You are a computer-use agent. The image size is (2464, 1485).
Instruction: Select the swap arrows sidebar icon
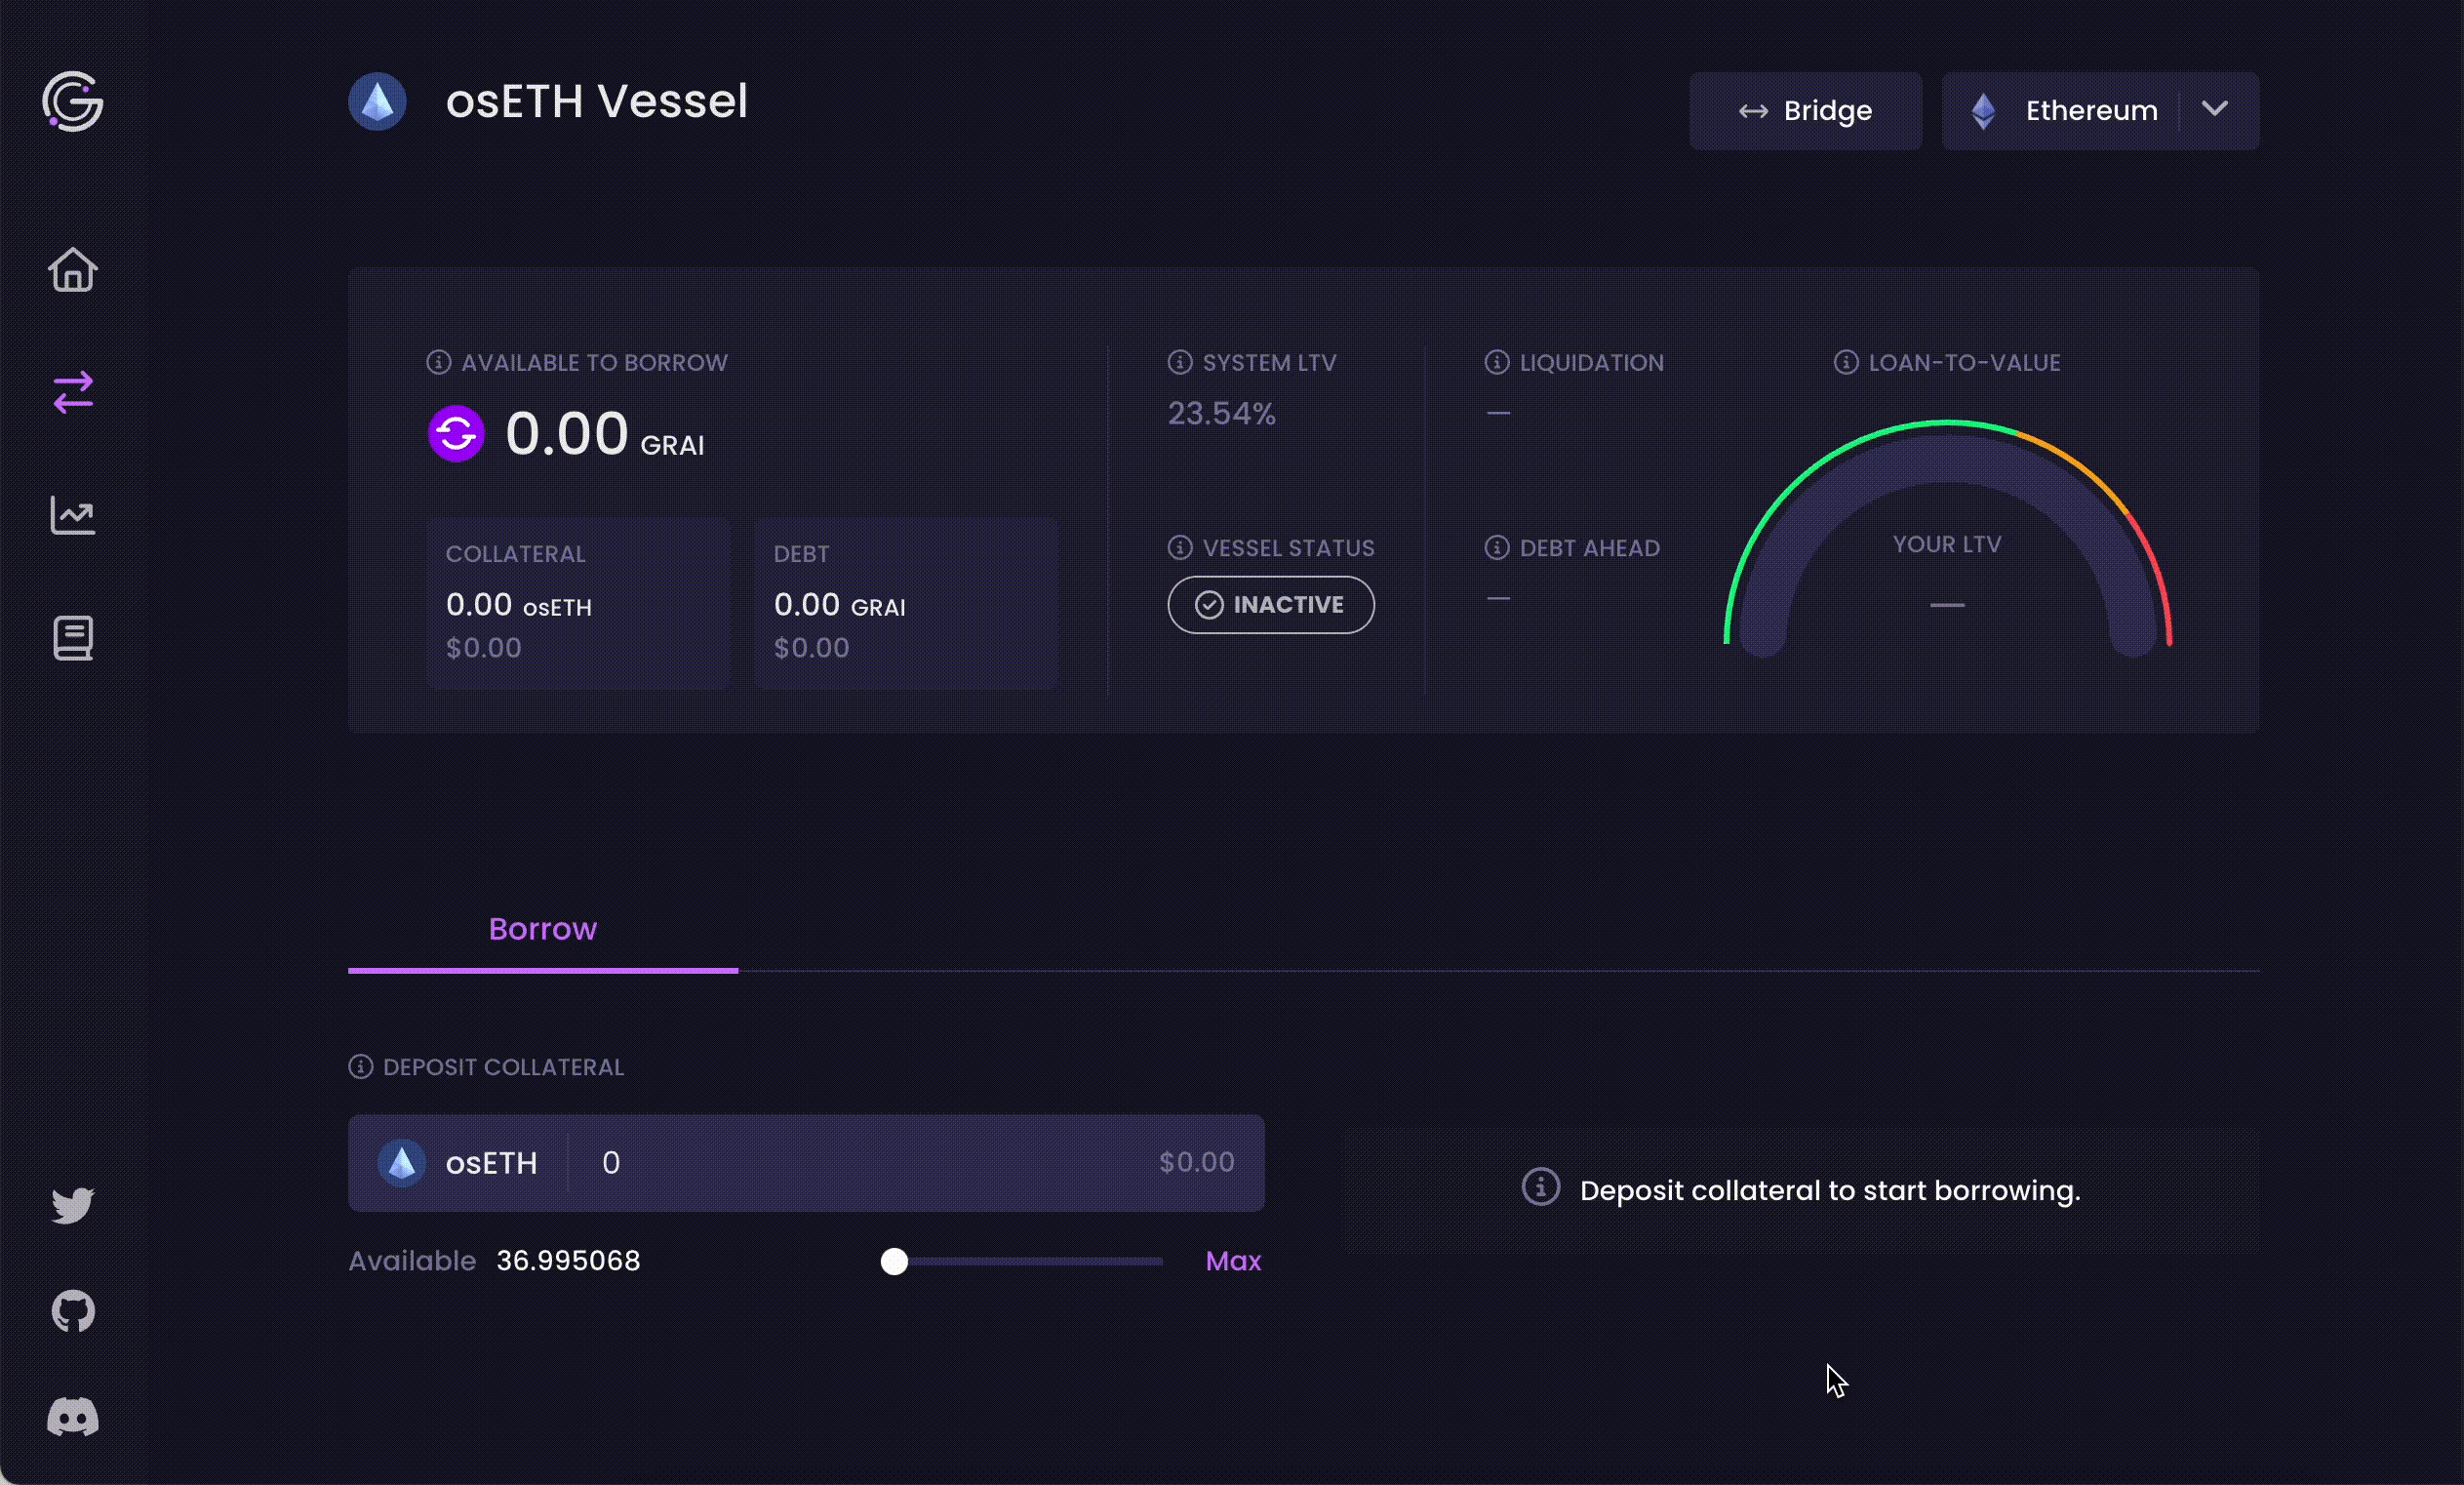pos(73,393)
